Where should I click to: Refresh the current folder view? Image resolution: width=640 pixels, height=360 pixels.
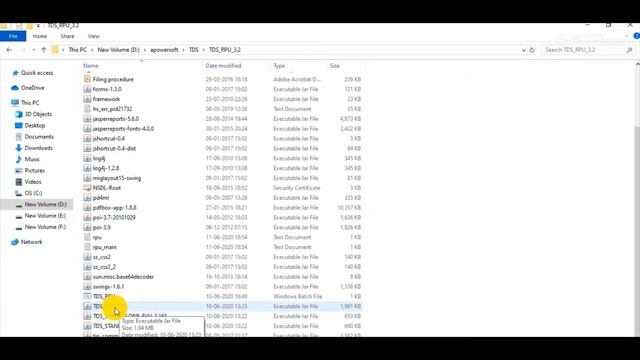coord(532,50)
